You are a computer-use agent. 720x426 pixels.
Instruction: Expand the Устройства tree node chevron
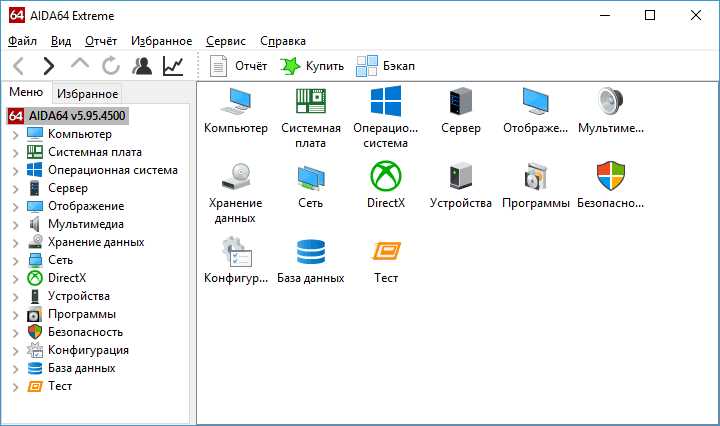(15, 297)
